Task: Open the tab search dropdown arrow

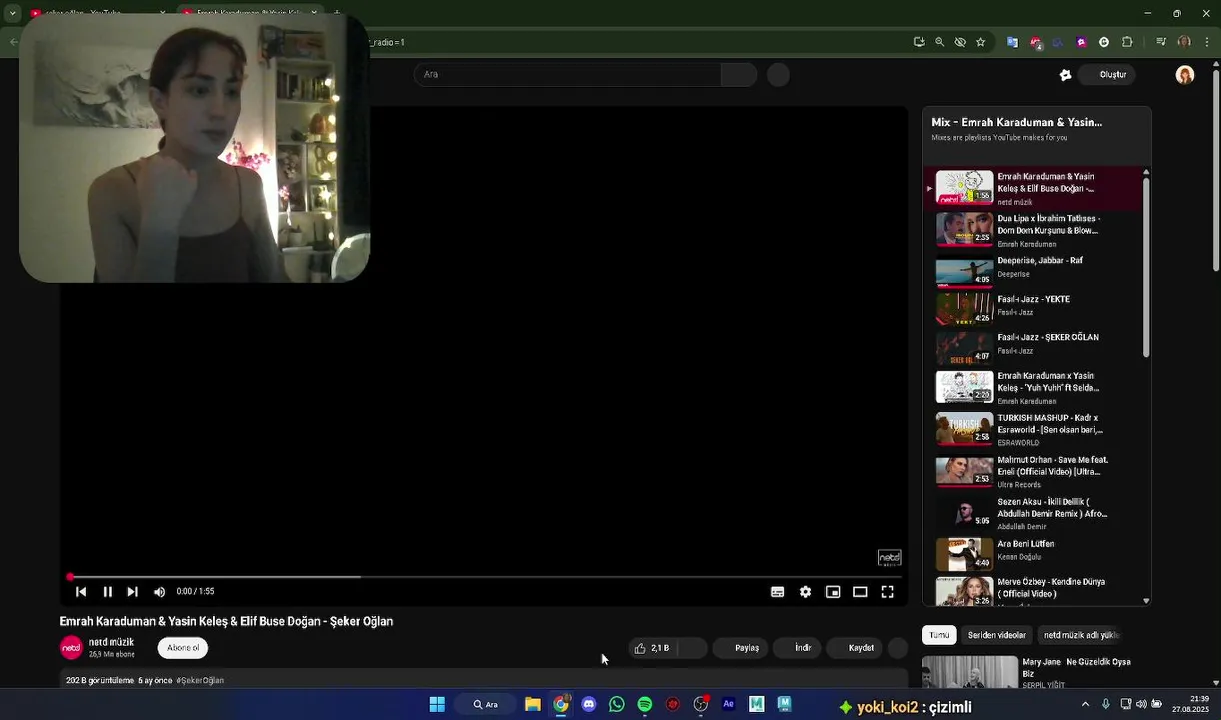Action: (12, 14)
